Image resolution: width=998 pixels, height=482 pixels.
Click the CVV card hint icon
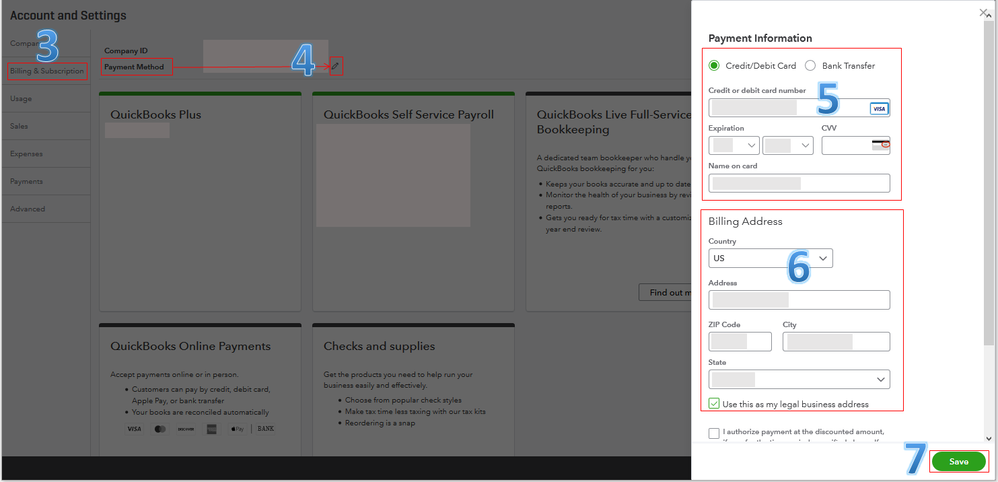[x=880, y=145]
